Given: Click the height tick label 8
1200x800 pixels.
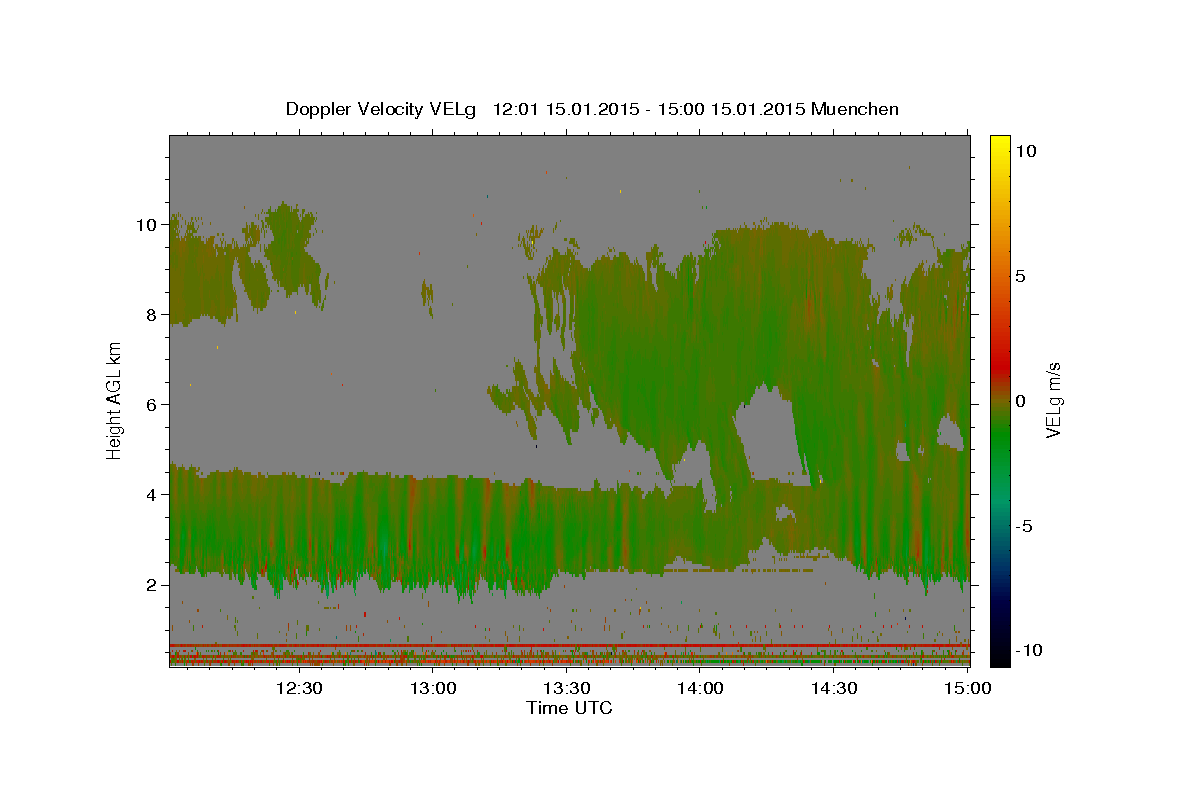Looking at the screenshot, I should pyautogui.click(x=152, y=315).
